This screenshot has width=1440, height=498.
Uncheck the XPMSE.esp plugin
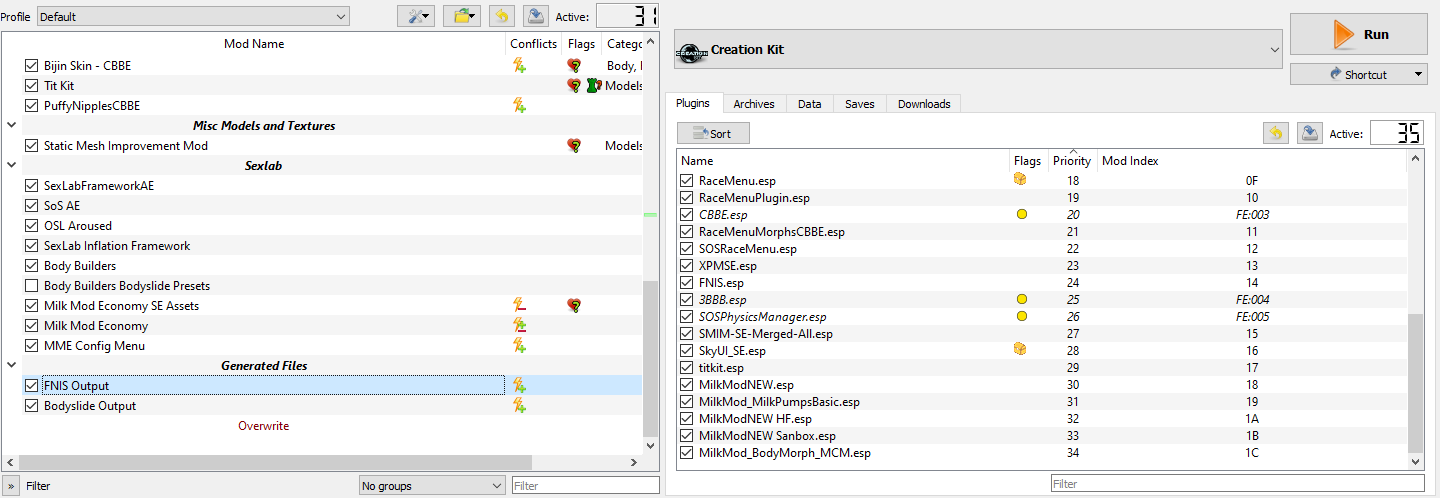point(687,266)
